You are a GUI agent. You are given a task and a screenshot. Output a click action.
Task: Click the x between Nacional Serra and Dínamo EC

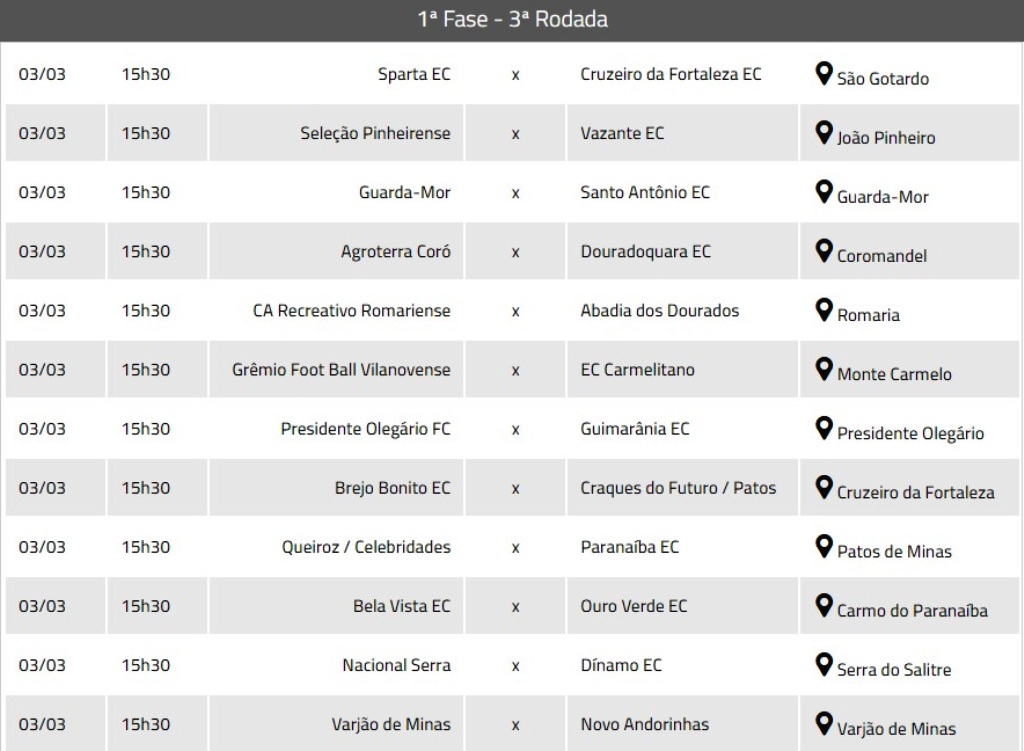(515, 666)
